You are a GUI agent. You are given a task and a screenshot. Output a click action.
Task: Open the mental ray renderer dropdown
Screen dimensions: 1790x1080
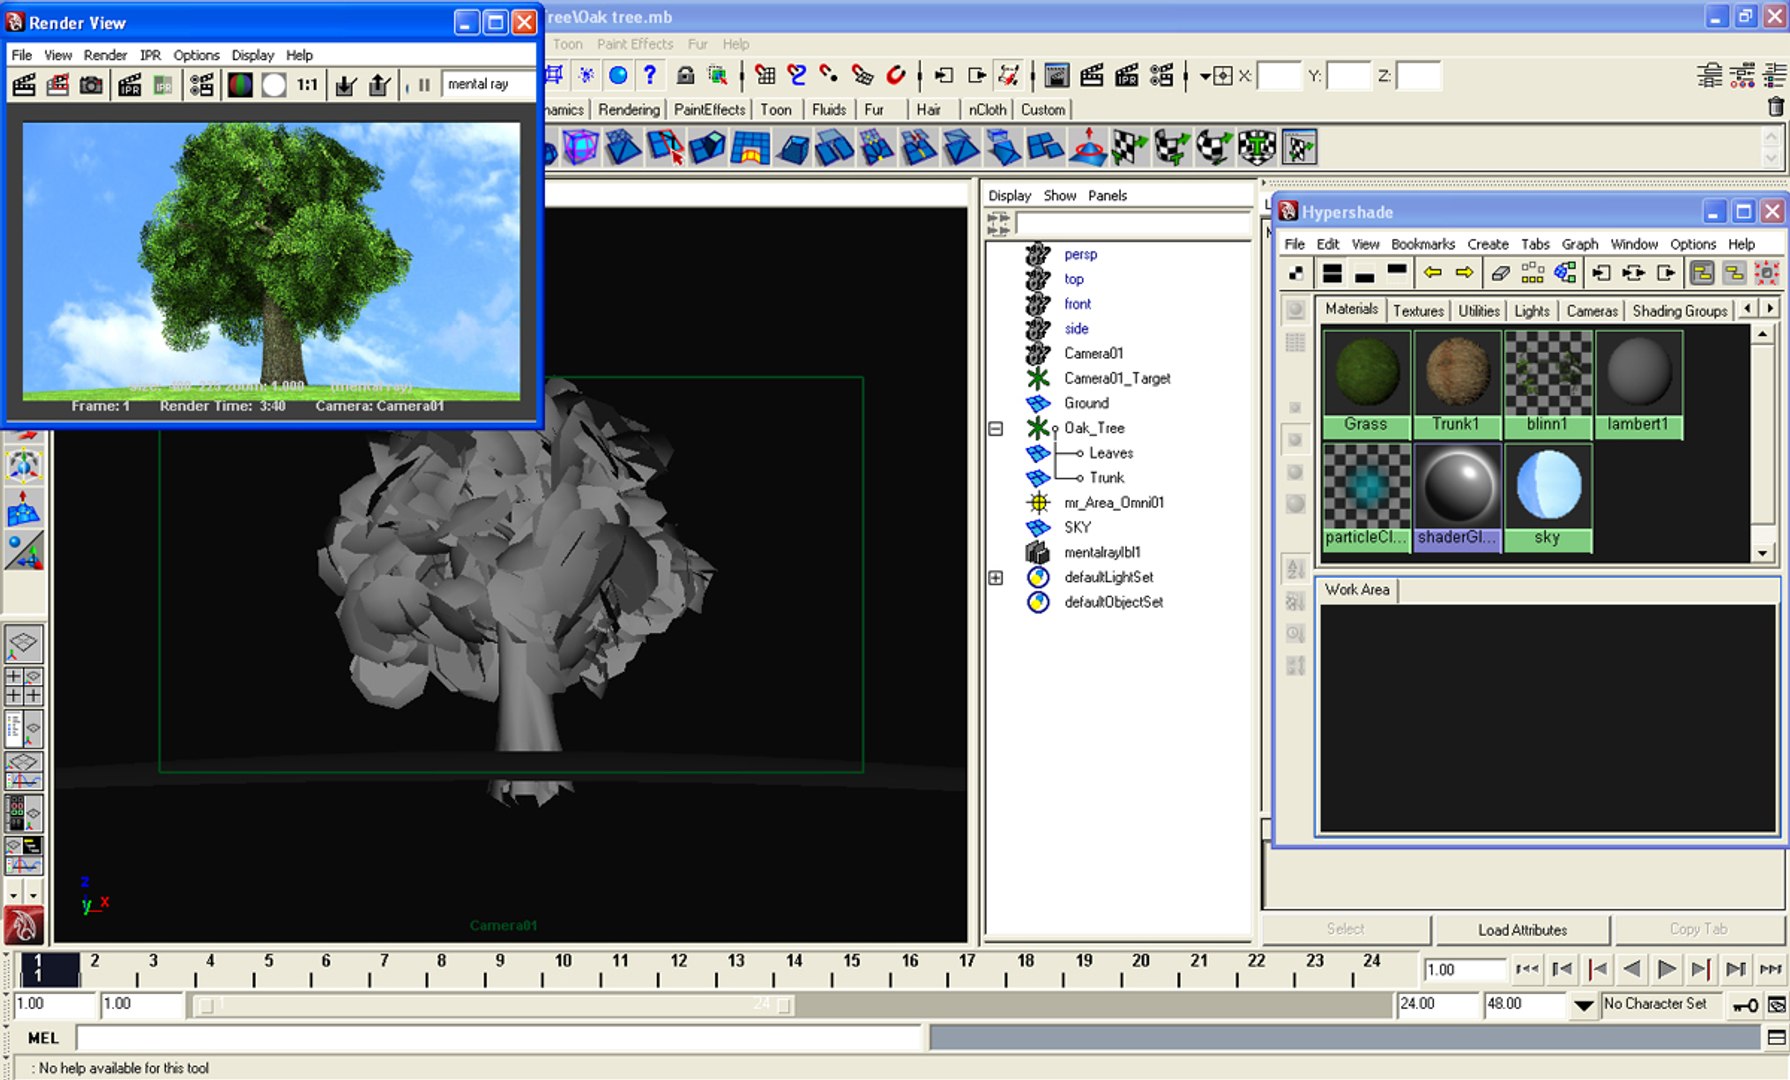click(x=489, y=85)
